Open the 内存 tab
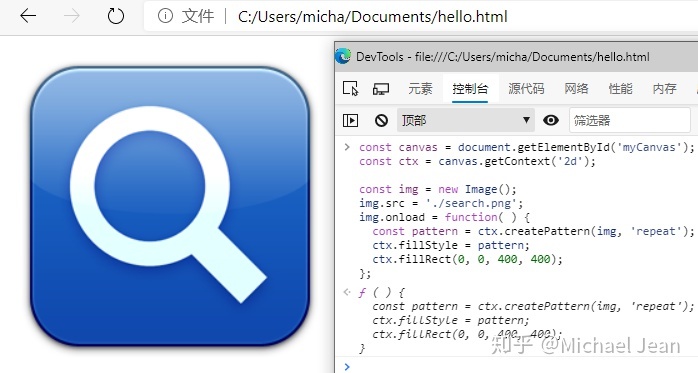Screen dimensions: 698x373 click(x=665, y=89)
